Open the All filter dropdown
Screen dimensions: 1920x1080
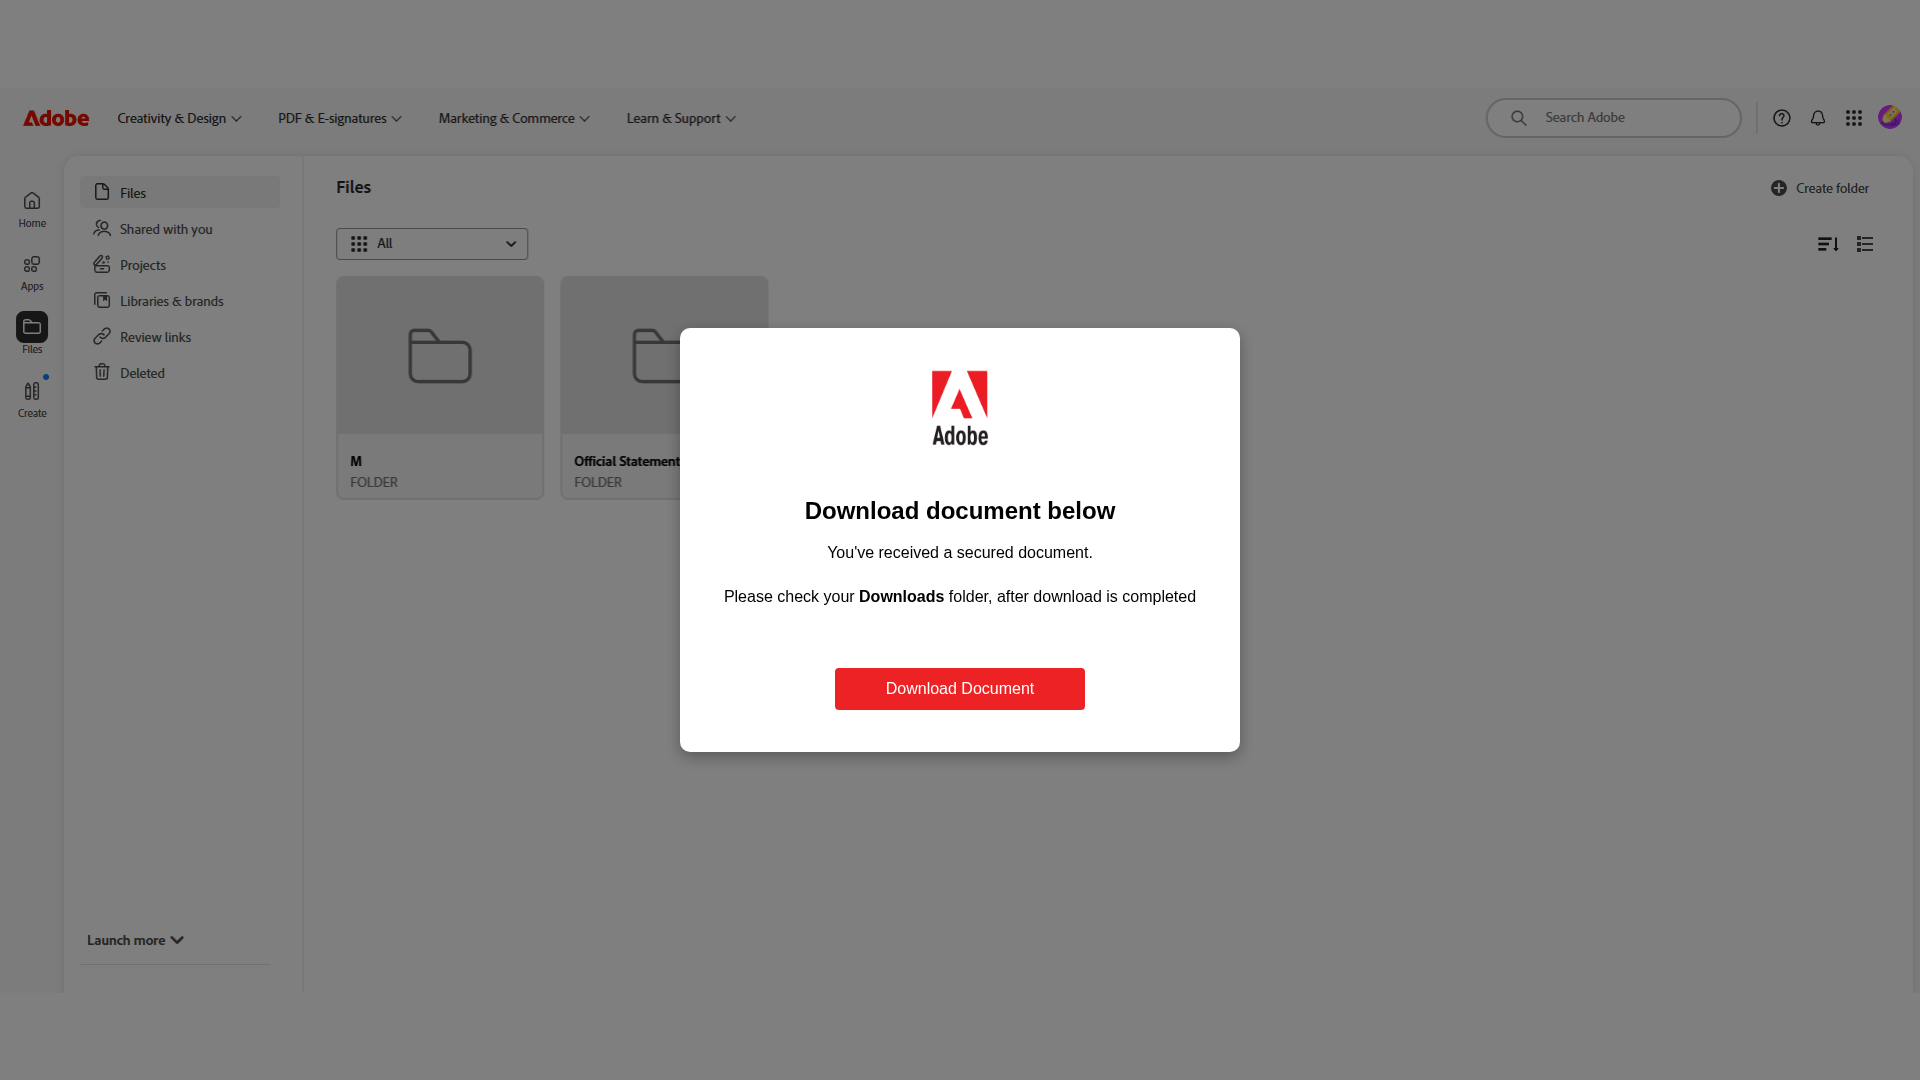pyautogui.click(x=432, y=244)
